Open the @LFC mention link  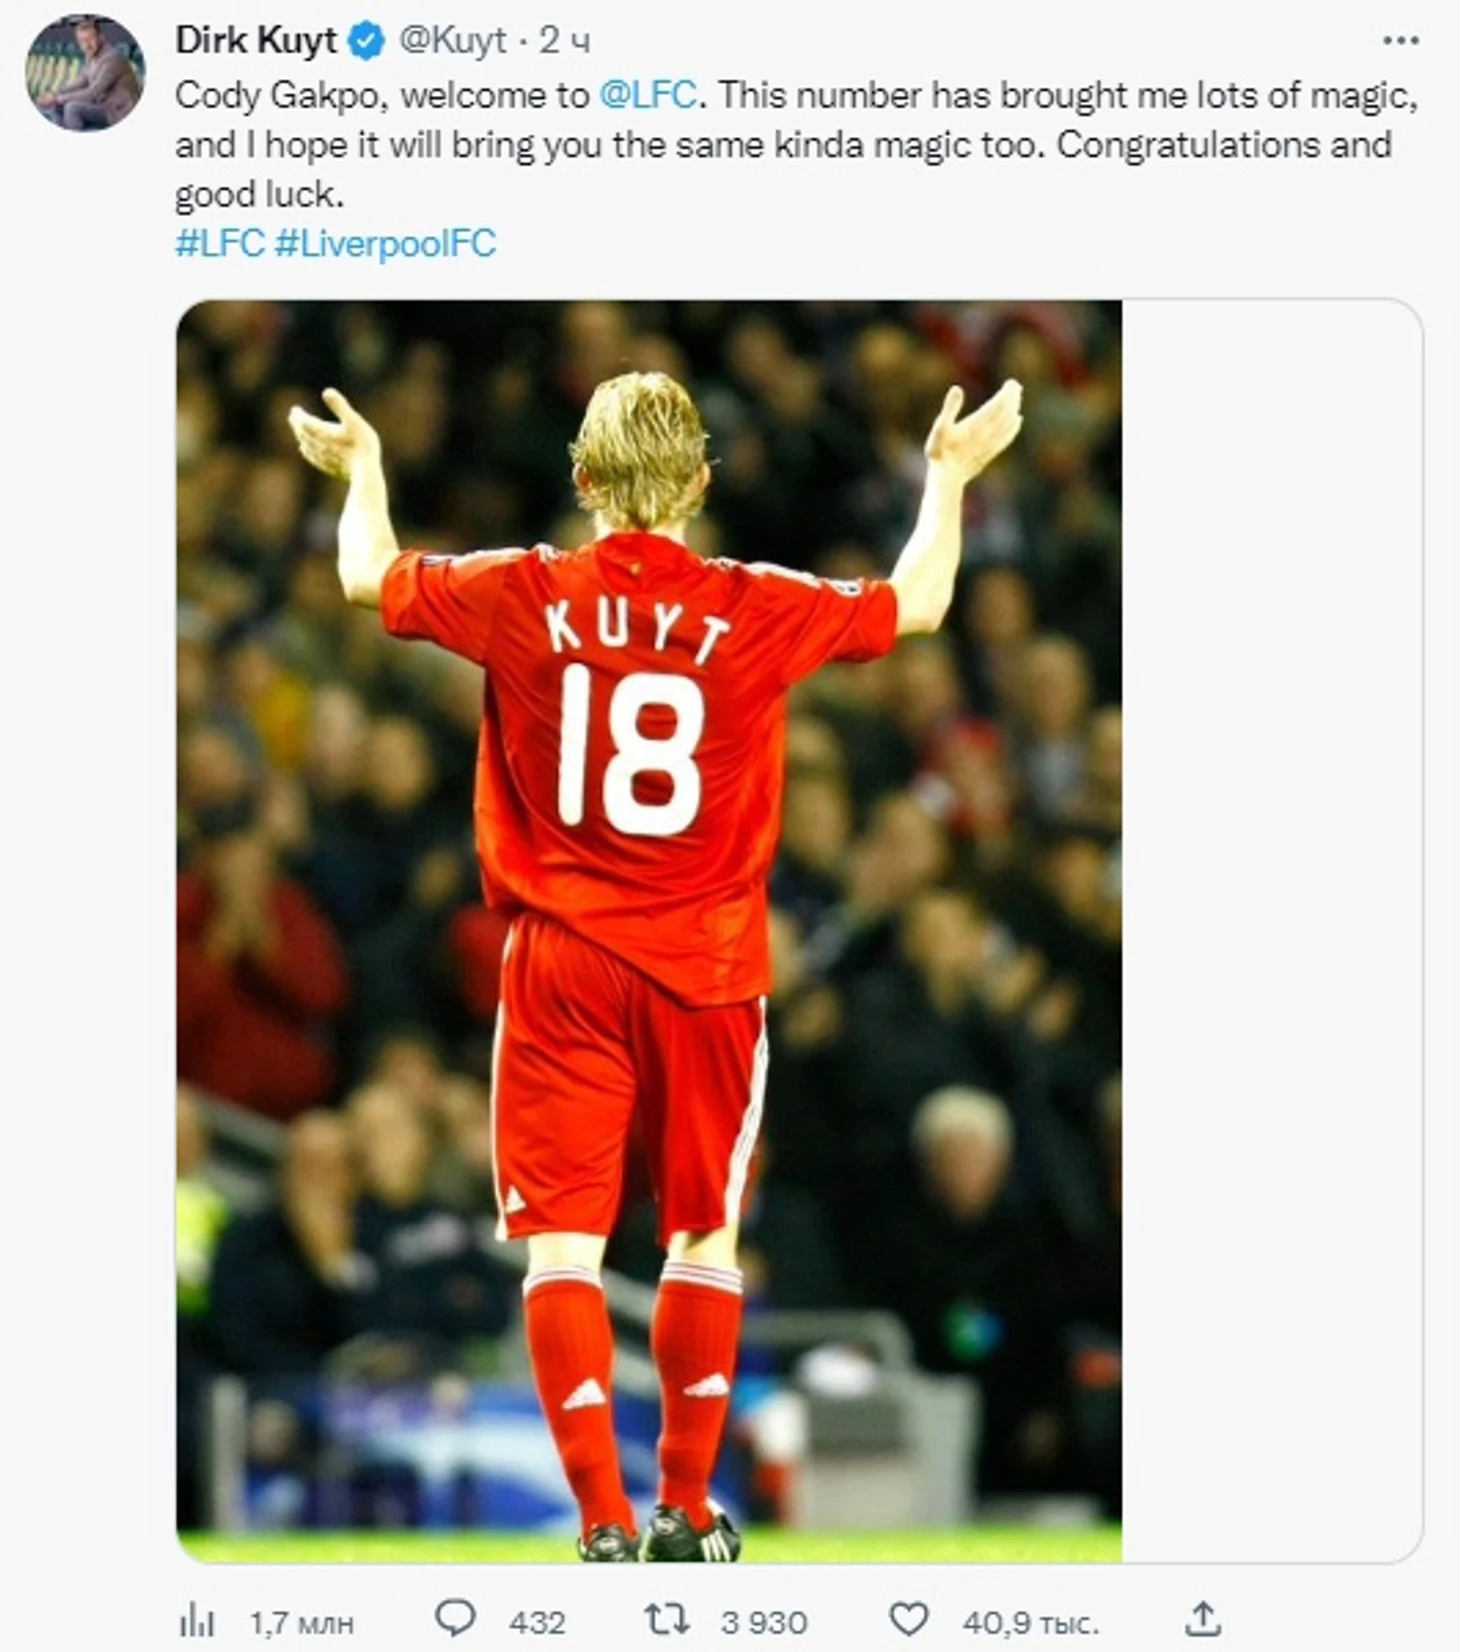coord(647,95)
